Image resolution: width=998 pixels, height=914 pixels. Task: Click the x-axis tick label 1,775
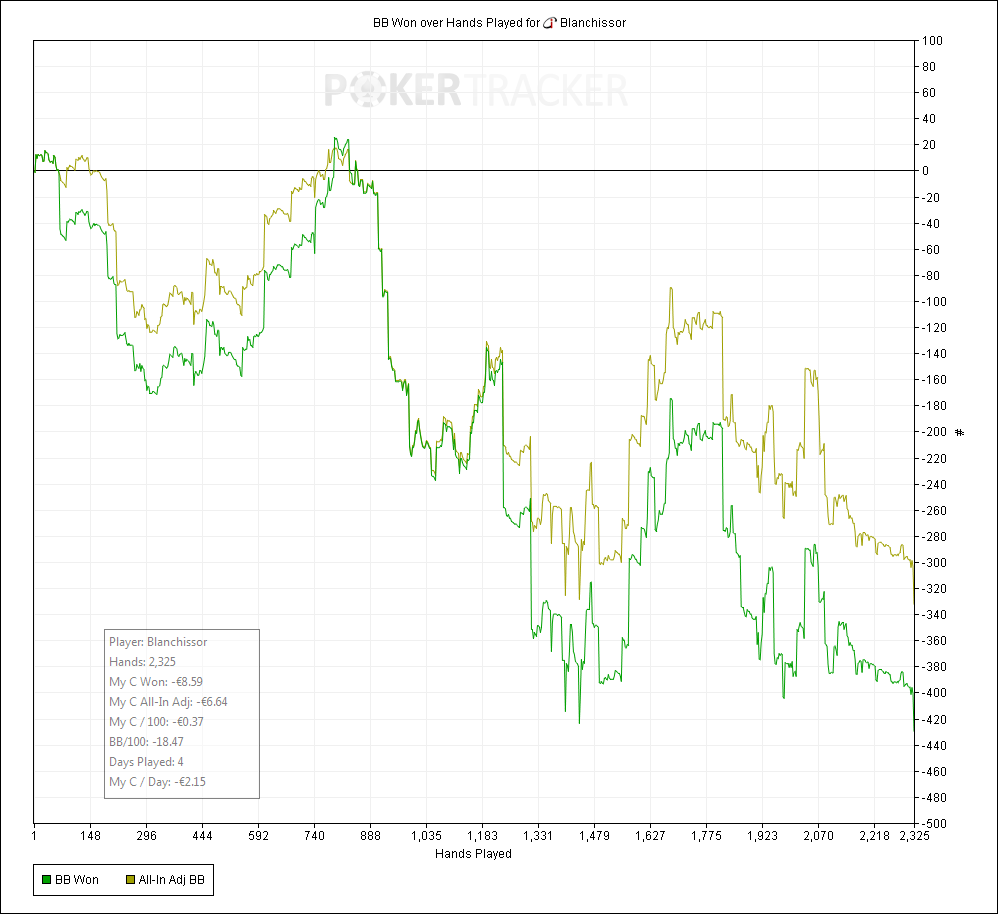pyautogui.click(x=706, y=835)
